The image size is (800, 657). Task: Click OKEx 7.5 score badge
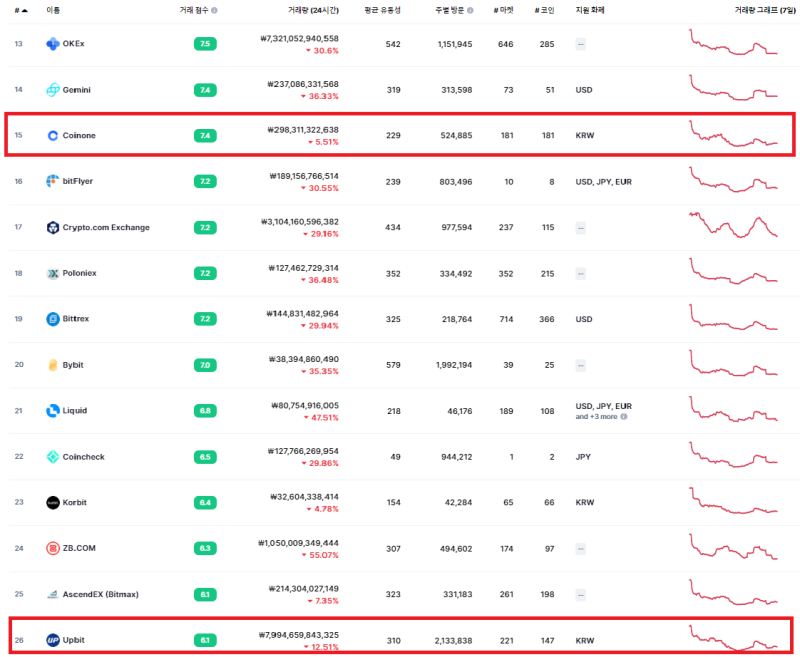tap(205, 44)
